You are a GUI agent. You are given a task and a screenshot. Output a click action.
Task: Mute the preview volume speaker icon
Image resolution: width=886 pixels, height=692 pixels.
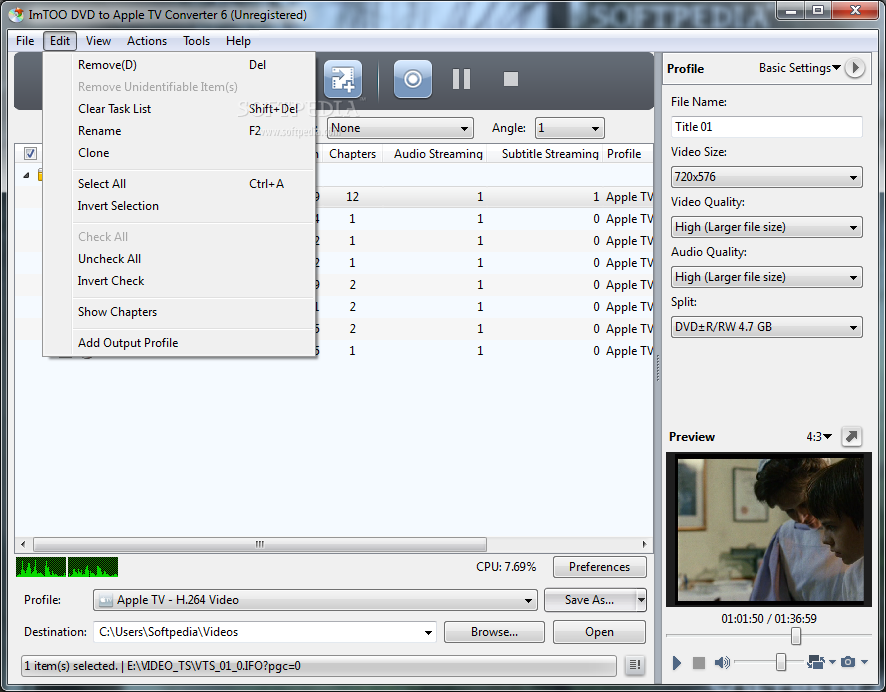[722, 662]
